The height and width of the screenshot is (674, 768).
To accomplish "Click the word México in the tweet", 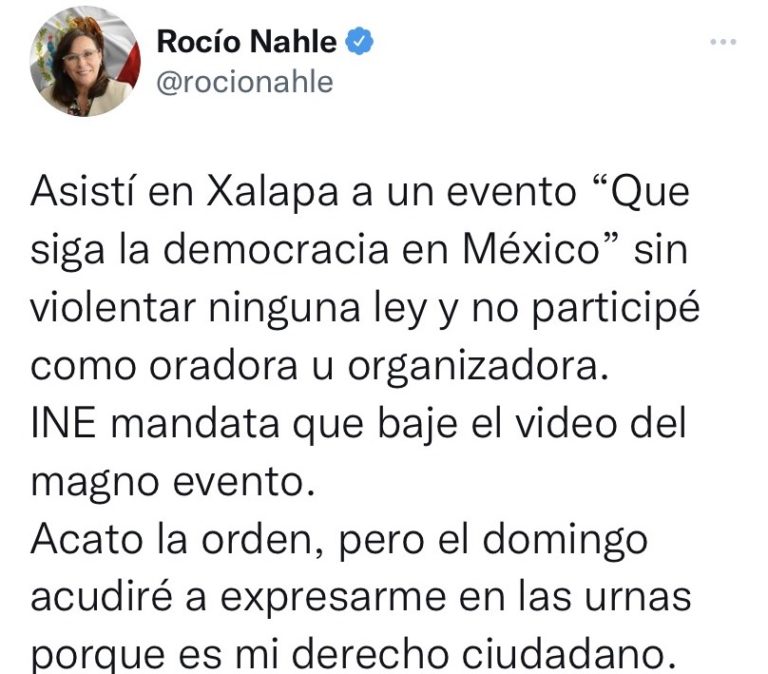I will click(531, 249).
